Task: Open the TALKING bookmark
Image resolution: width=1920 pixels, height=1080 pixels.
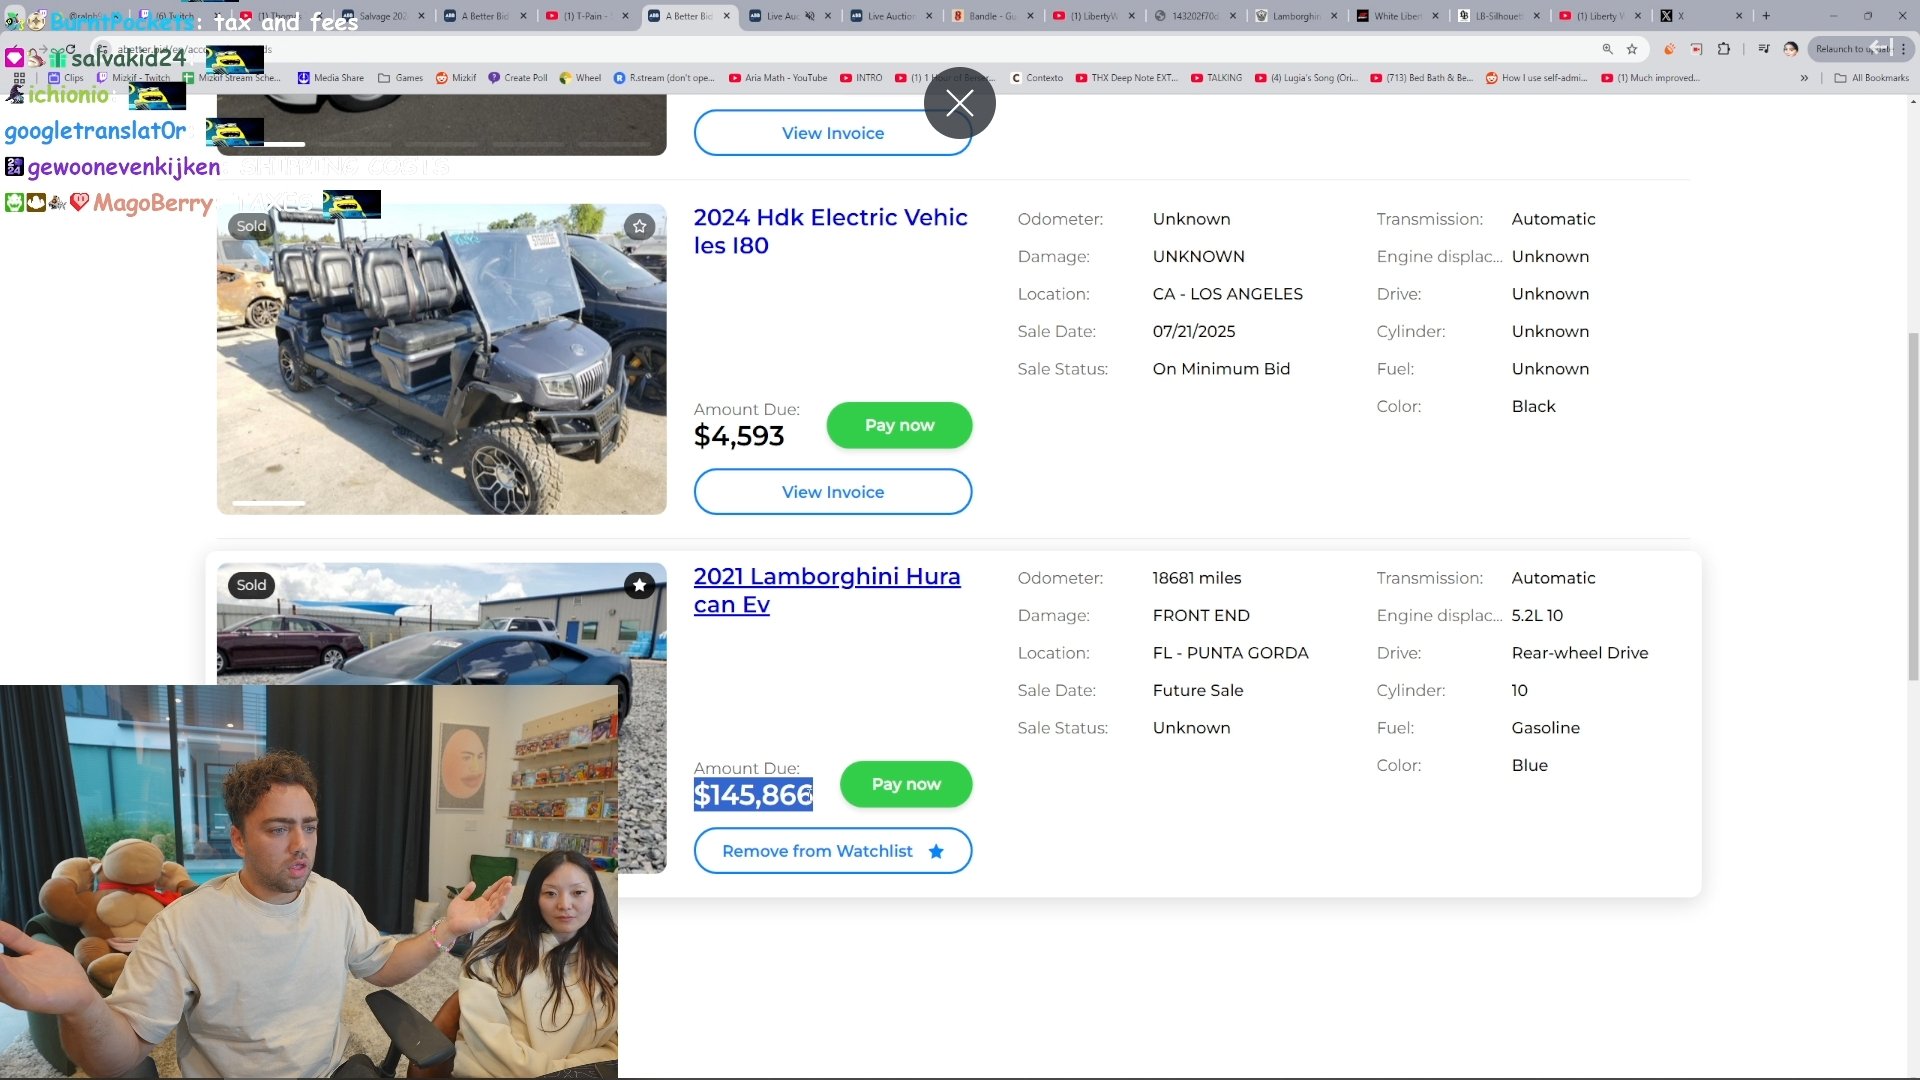Action: (1217, 78)
